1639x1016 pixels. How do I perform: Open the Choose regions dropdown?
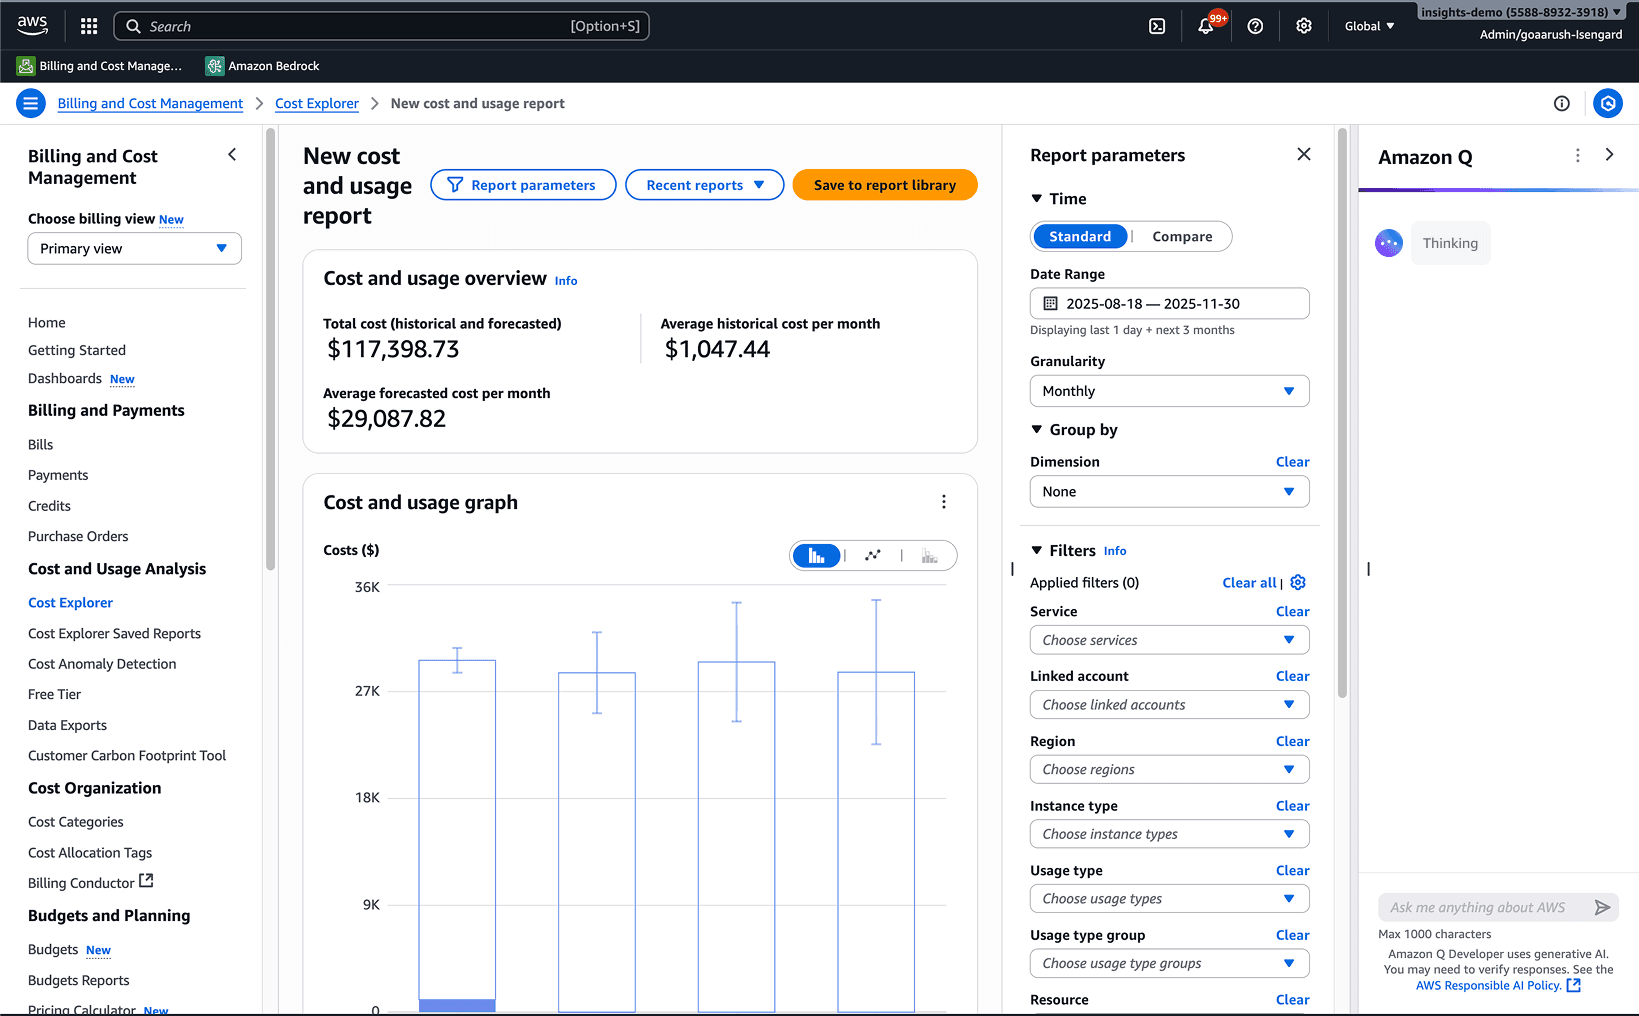pos(1169,769)
